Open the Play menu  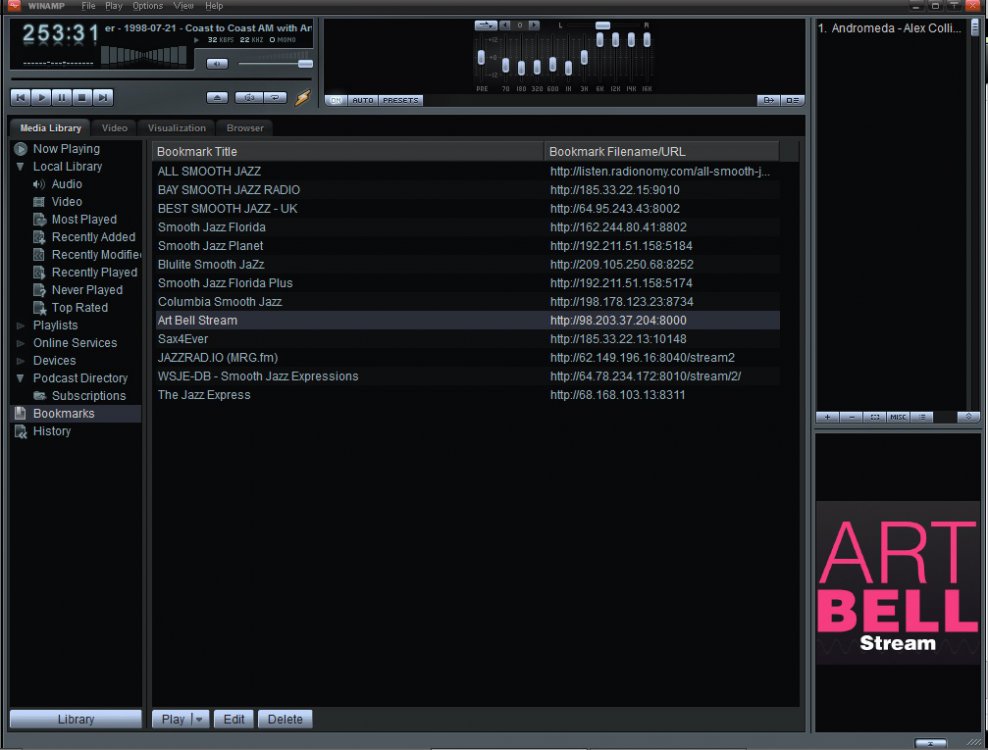point(113,6)
